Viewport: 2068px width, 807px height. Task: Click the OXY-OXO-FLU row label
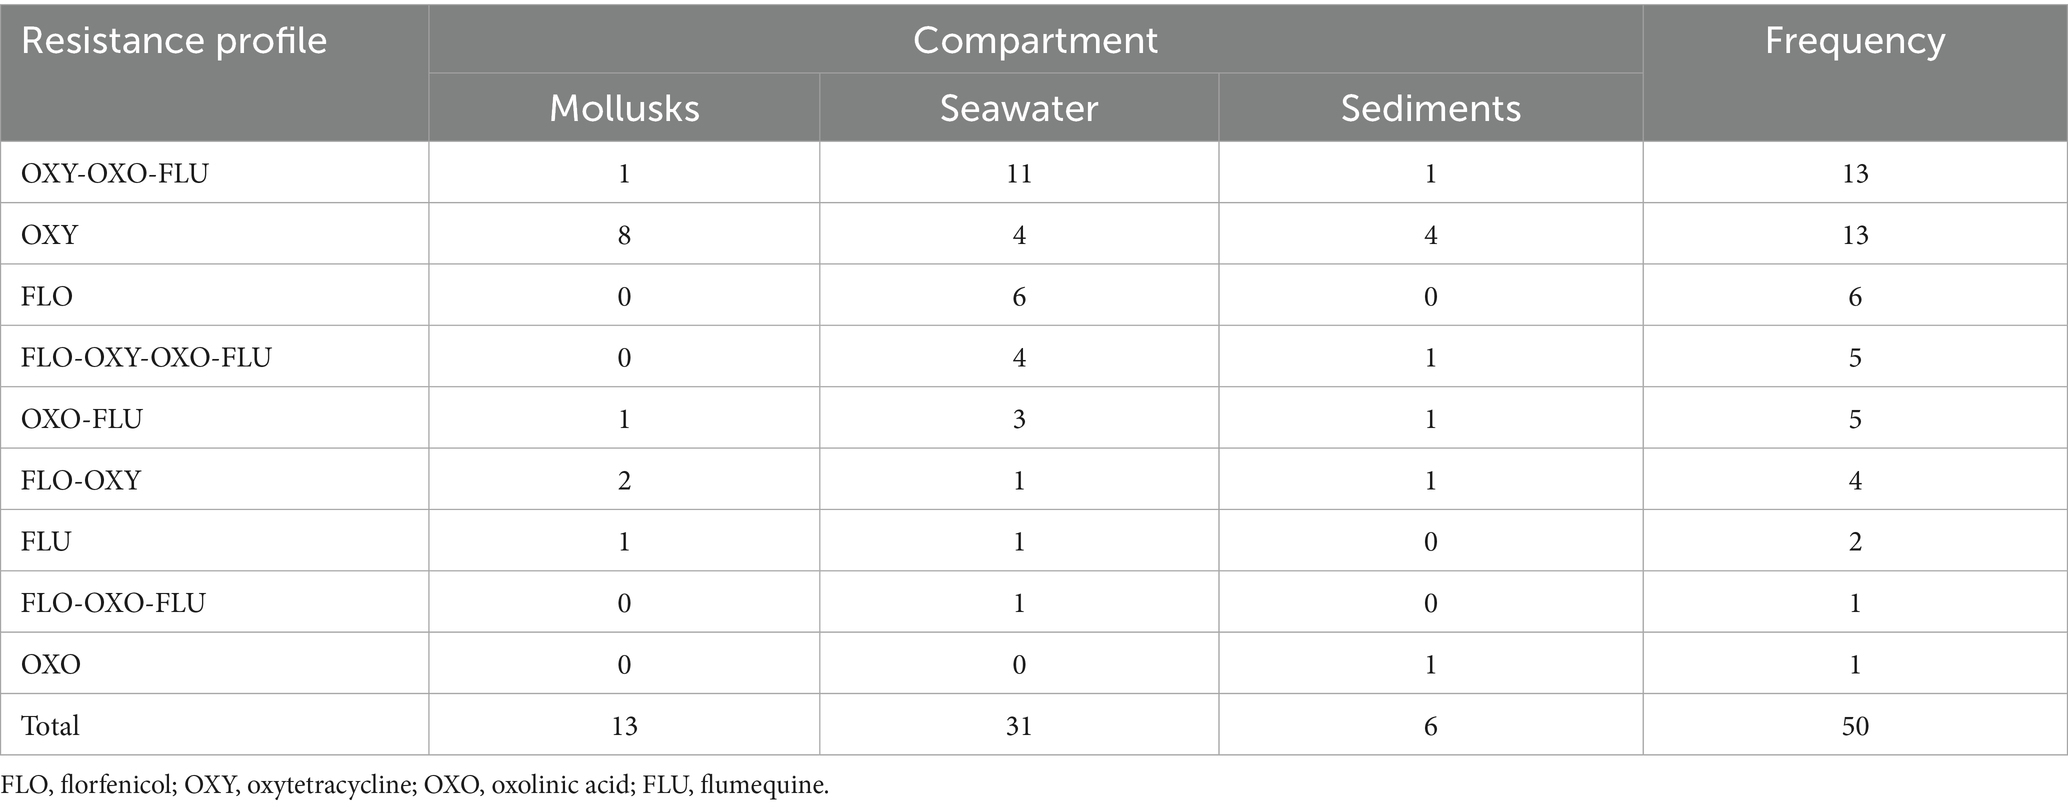point(115,174)
